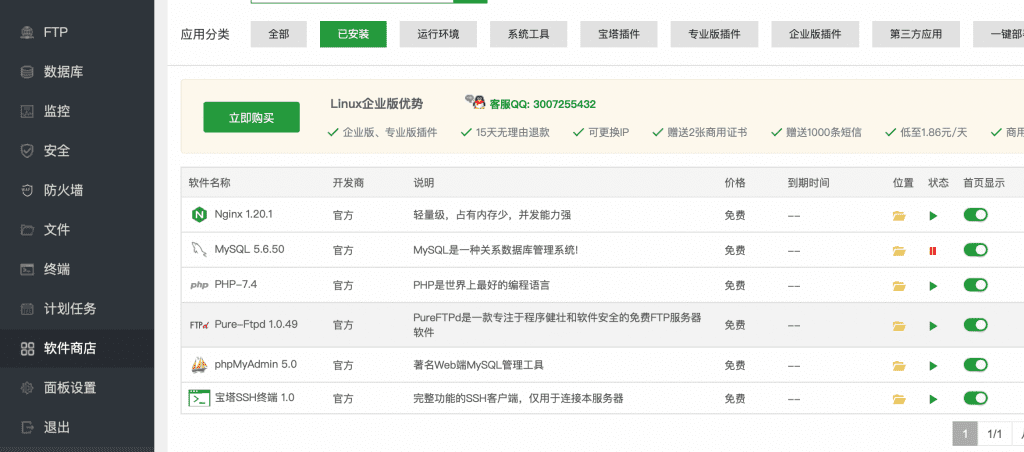
Task: Open the FTP sidebar icon
Action: click(x=27, y=32)
